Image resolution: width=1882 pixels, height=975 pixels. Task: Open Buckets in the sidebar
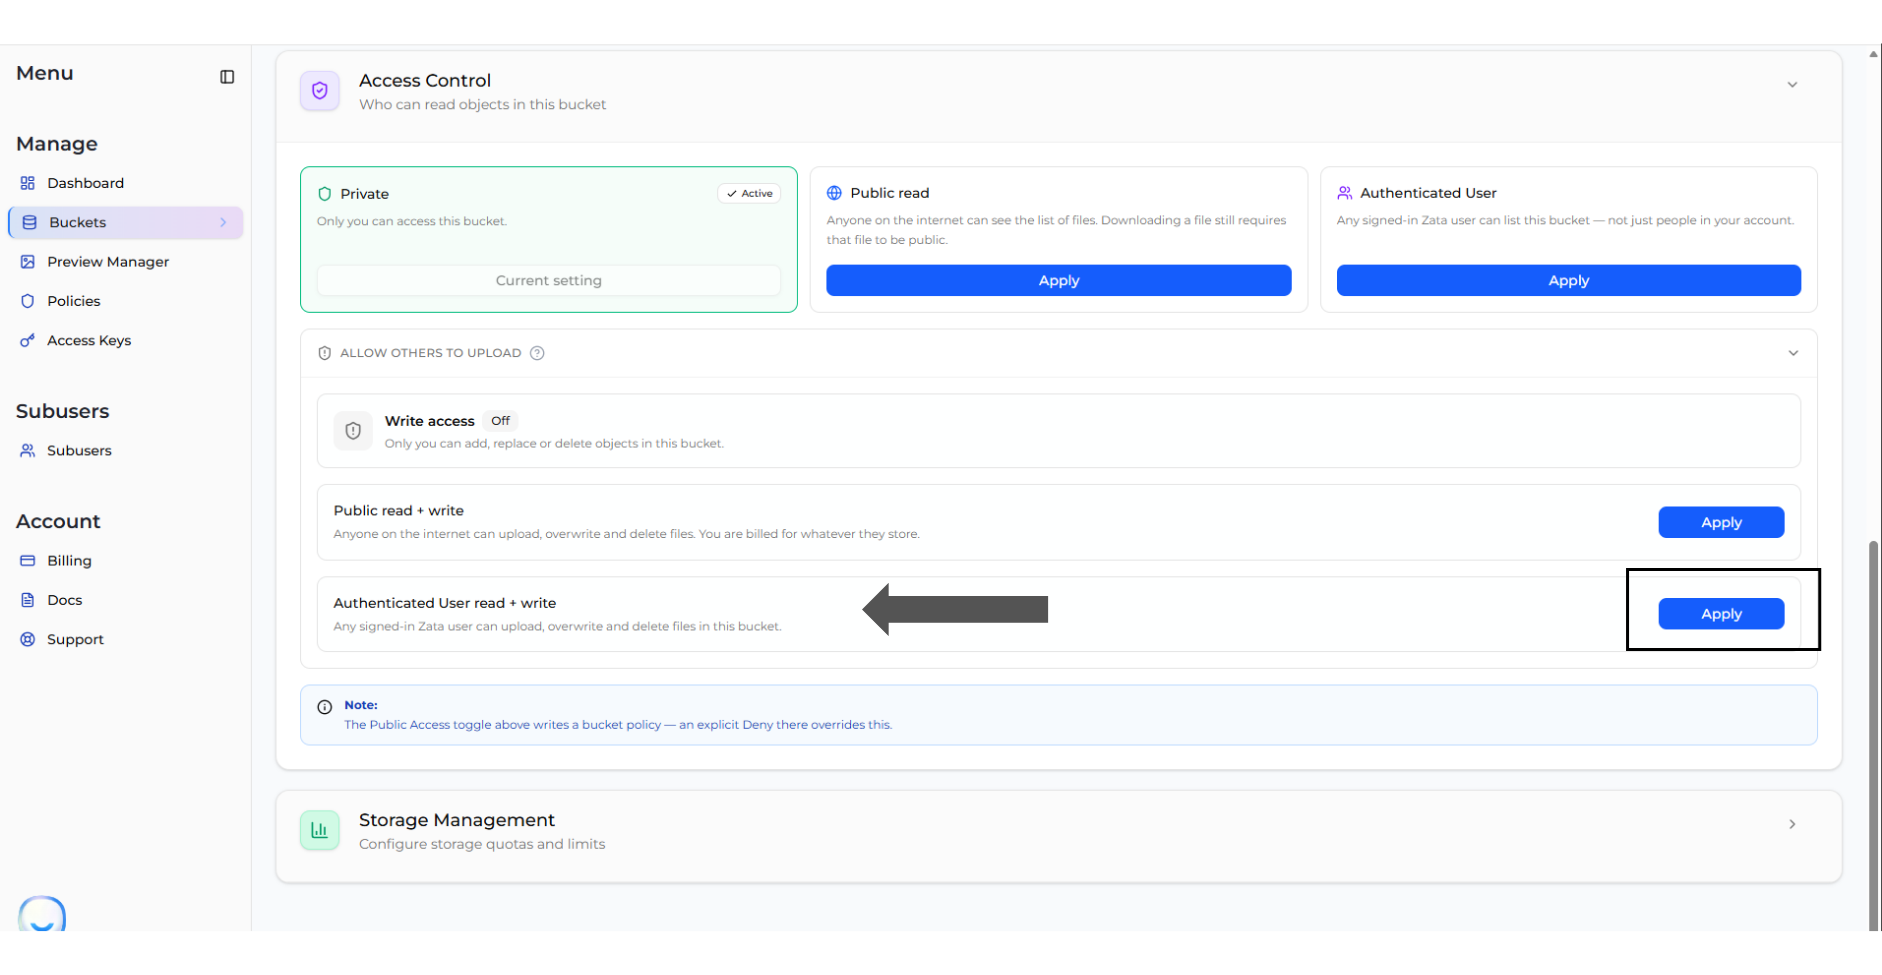pos(126,222)
